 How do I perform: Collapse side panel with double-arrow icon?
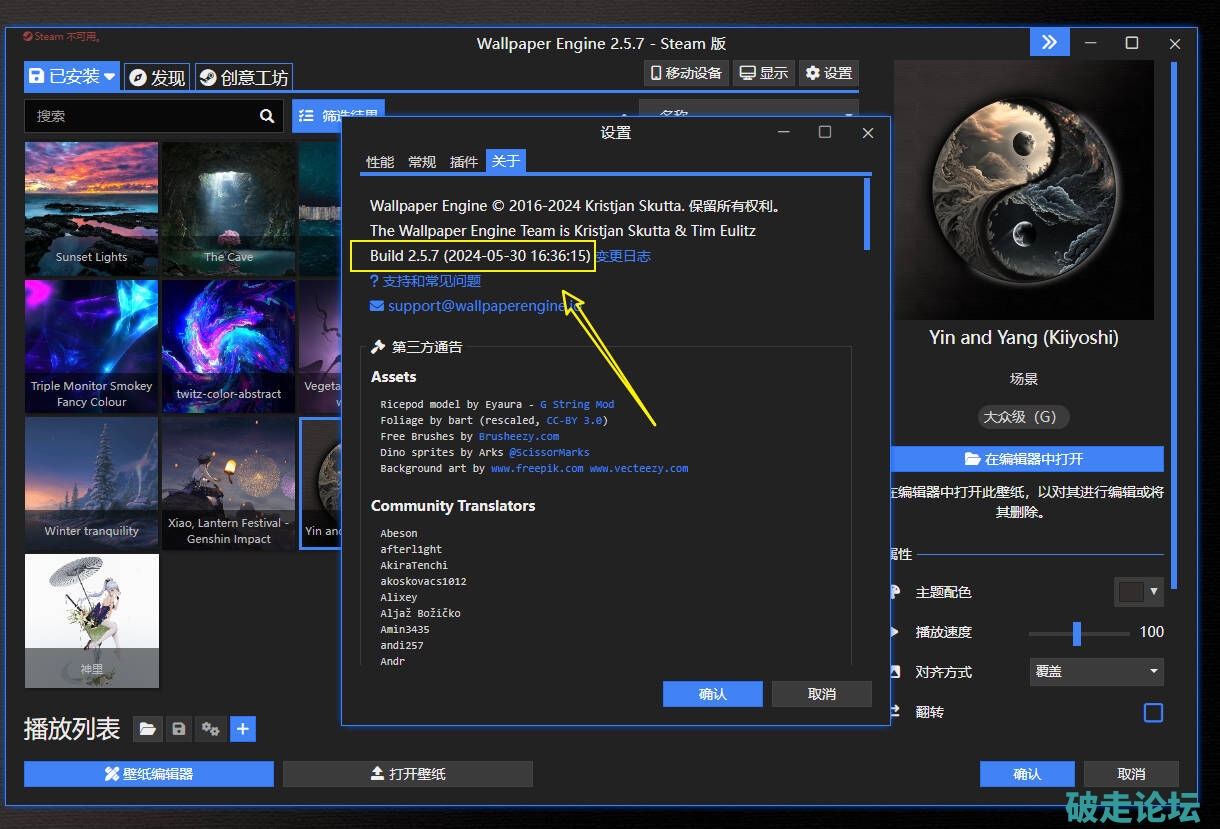click(1049, 42)
